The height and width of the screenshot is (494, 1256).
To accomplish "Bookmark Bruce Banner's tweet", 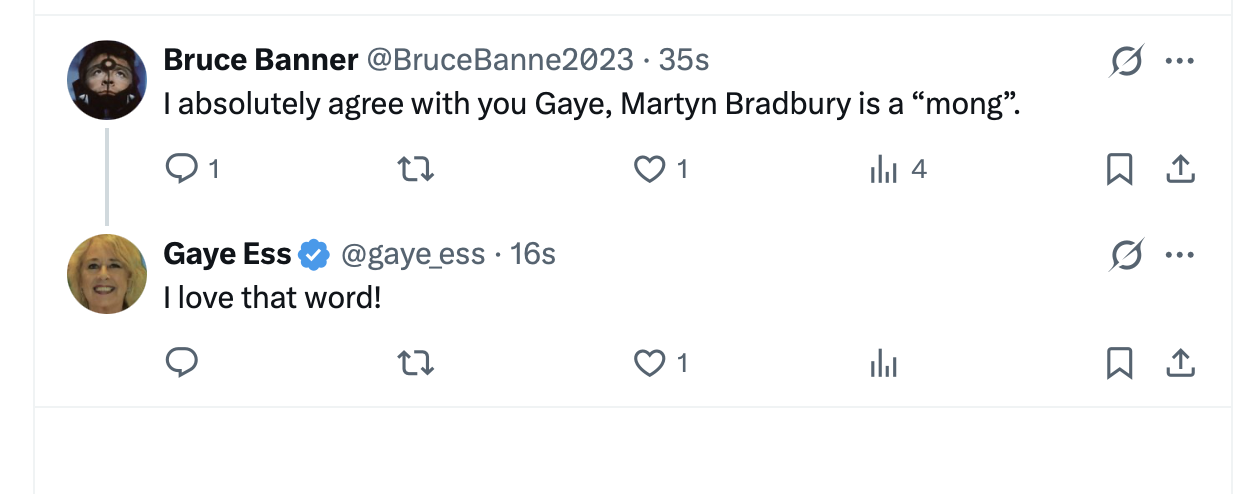I will pos(1119,171).
